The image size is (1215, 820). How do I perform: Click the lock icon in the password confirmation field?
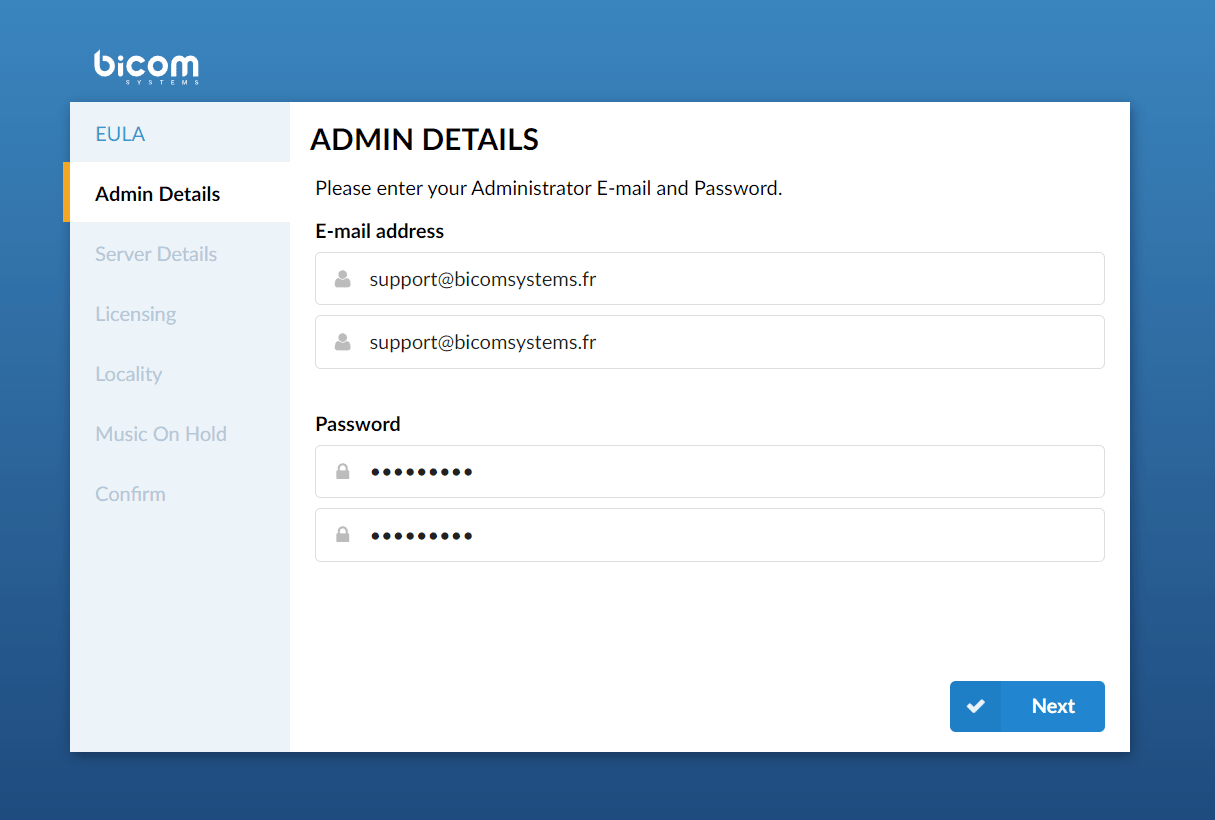point(342,535)
